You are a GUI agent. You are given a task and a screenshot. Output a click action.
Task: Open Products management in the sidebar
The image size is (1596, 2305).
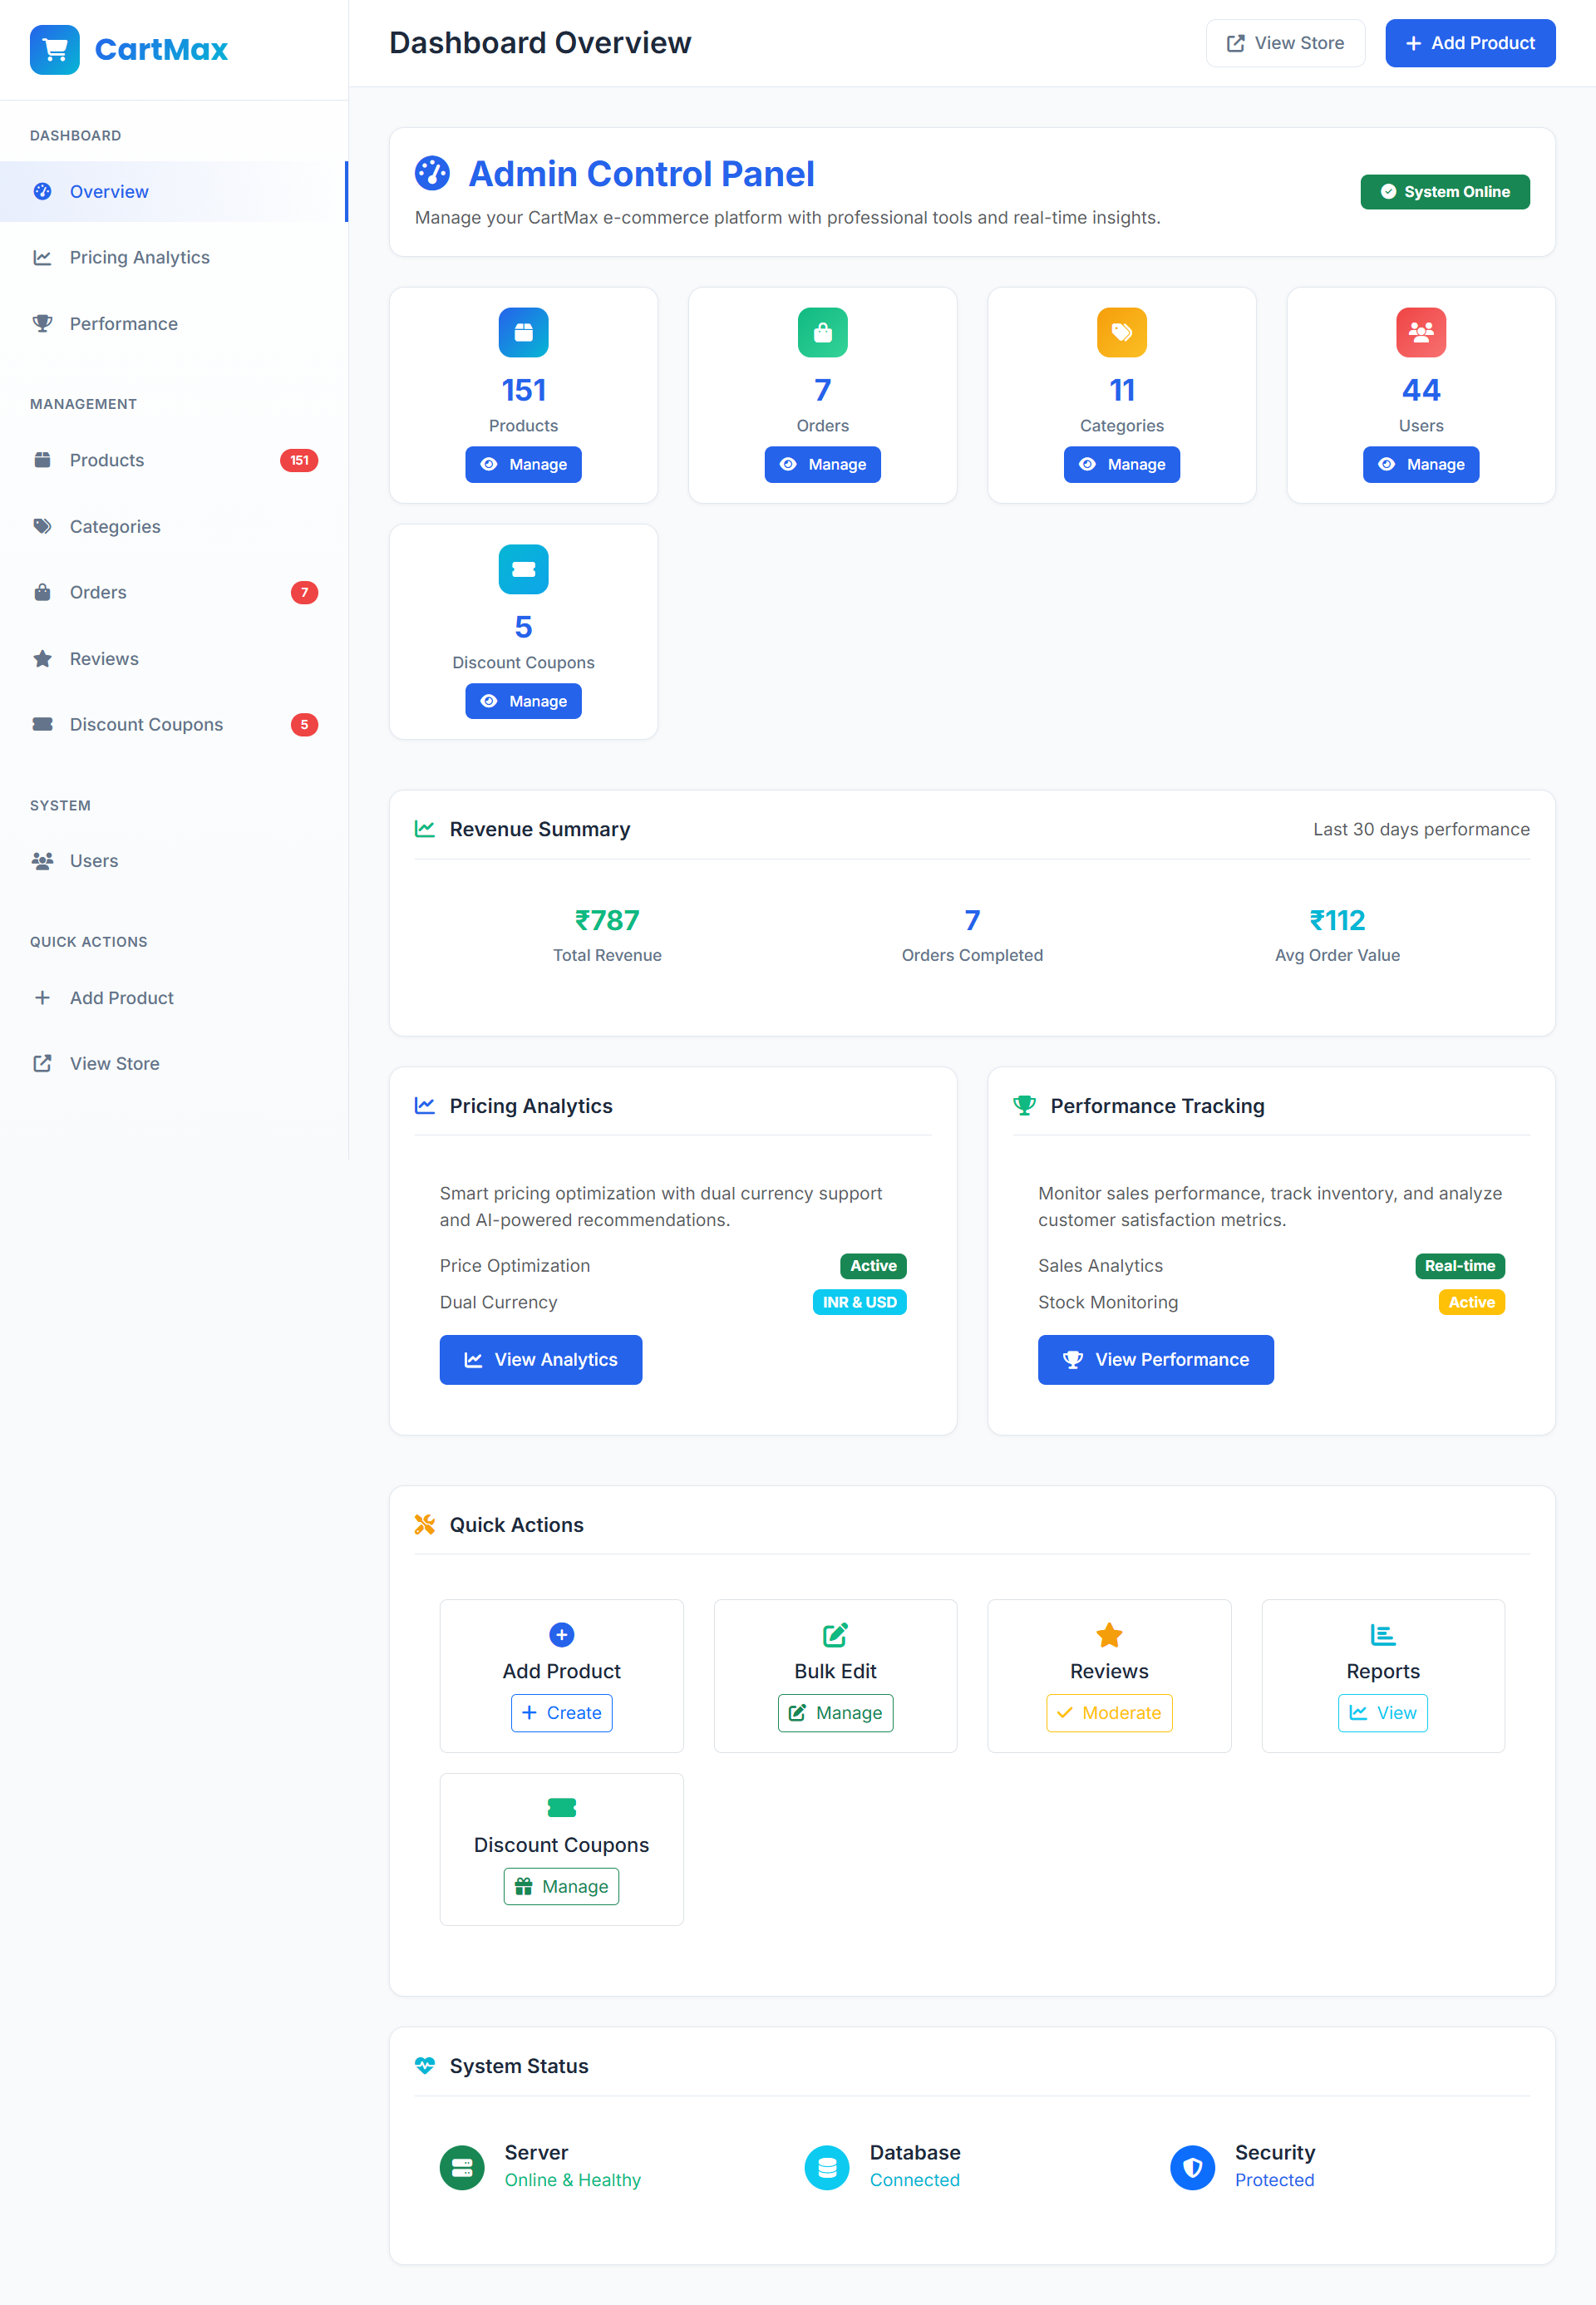pyautogui.click(x=174, y=461)
